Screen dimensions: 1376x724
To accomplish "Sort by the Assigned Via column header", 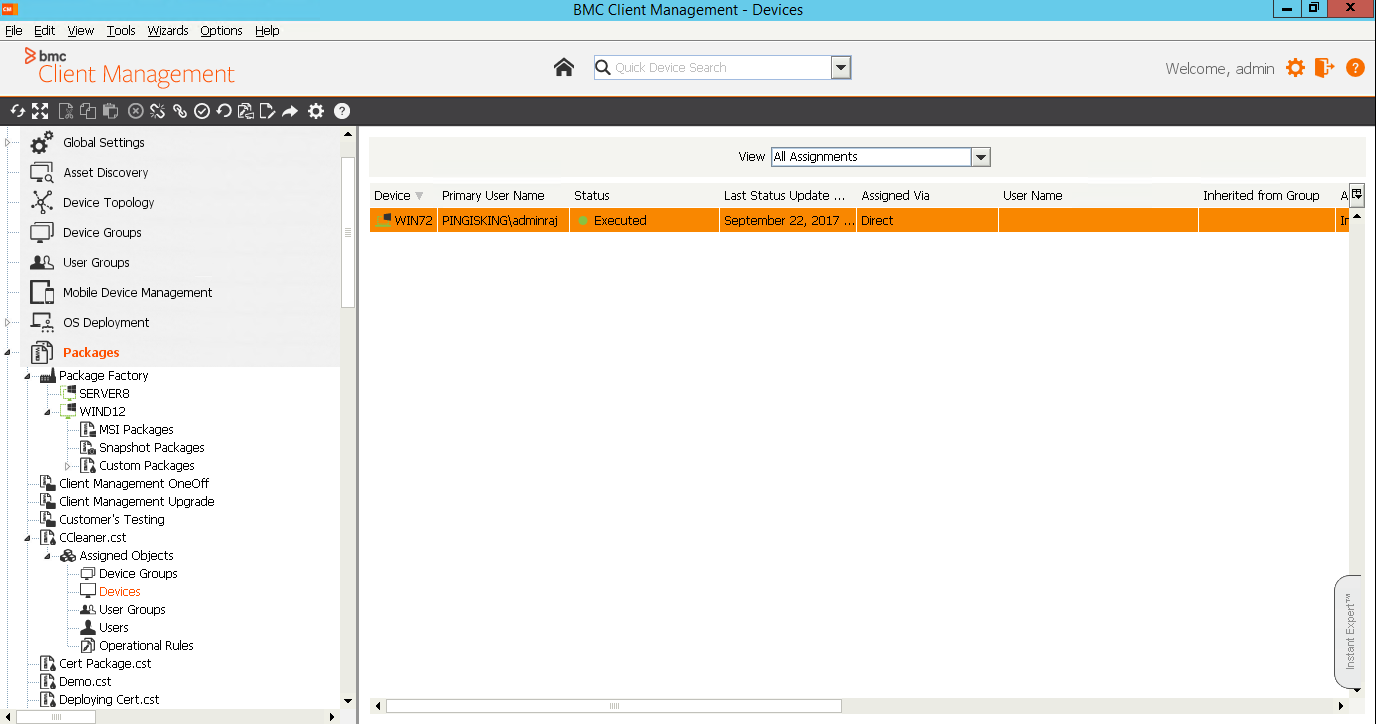I will (x=927, y=196).
